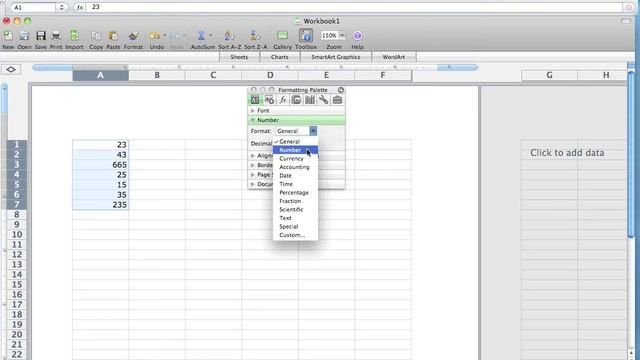Open the Formatting Palette tab icon
Image resolution: width=640 pixels, height=360 pixels.
255,100
